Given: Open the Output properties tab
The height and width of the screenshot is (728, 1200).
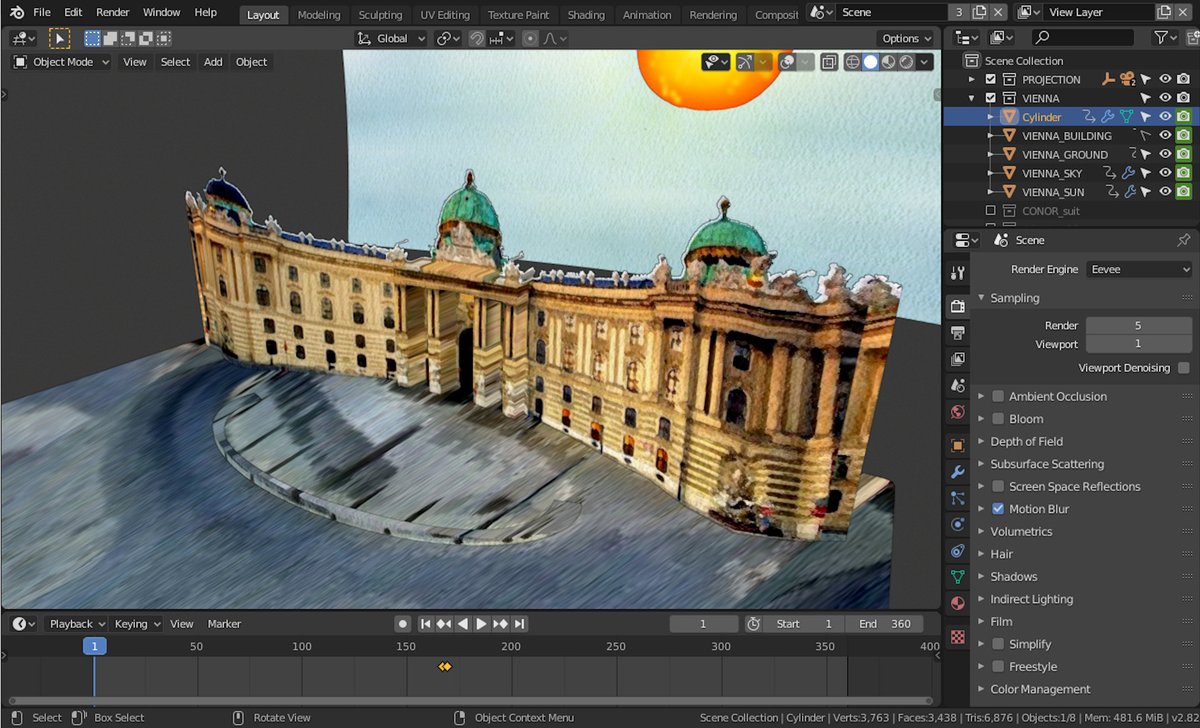Looking at the screenshot, I should 957,332.
